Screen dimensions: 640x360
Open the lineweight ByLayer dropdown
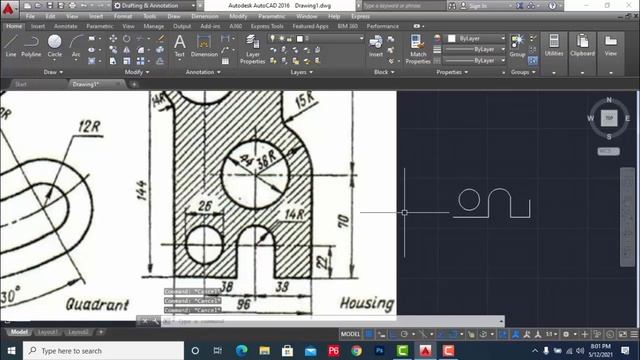coord(475,49)
